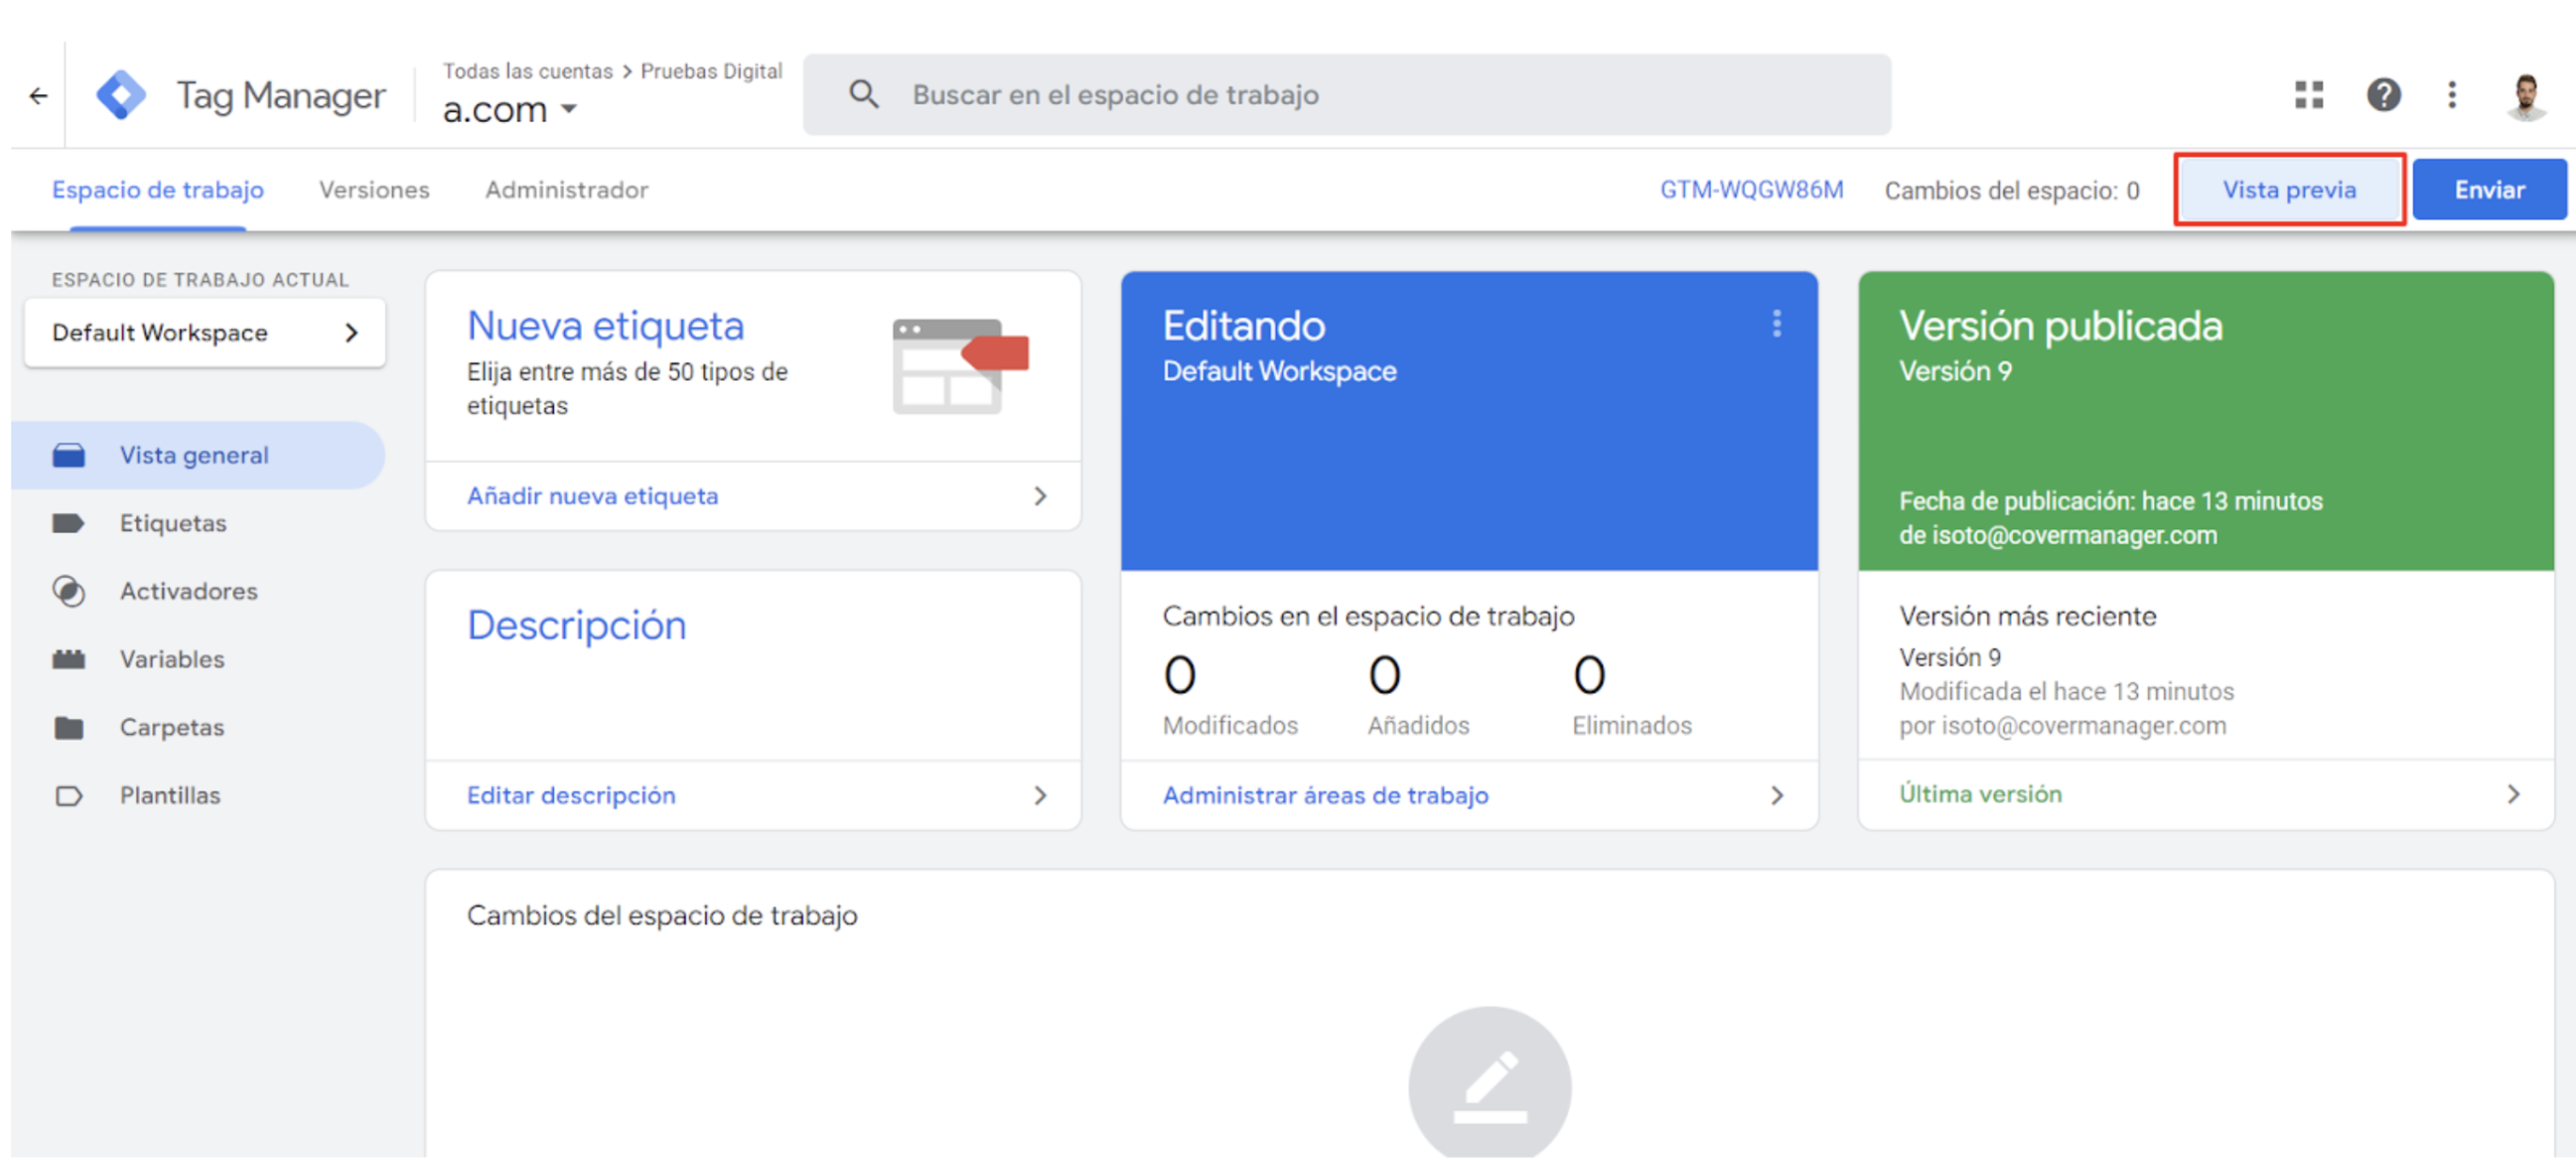This screenshot has height=1158, width=2576.
Task: Open the a.com container dropdown
Action: [510, 109]
